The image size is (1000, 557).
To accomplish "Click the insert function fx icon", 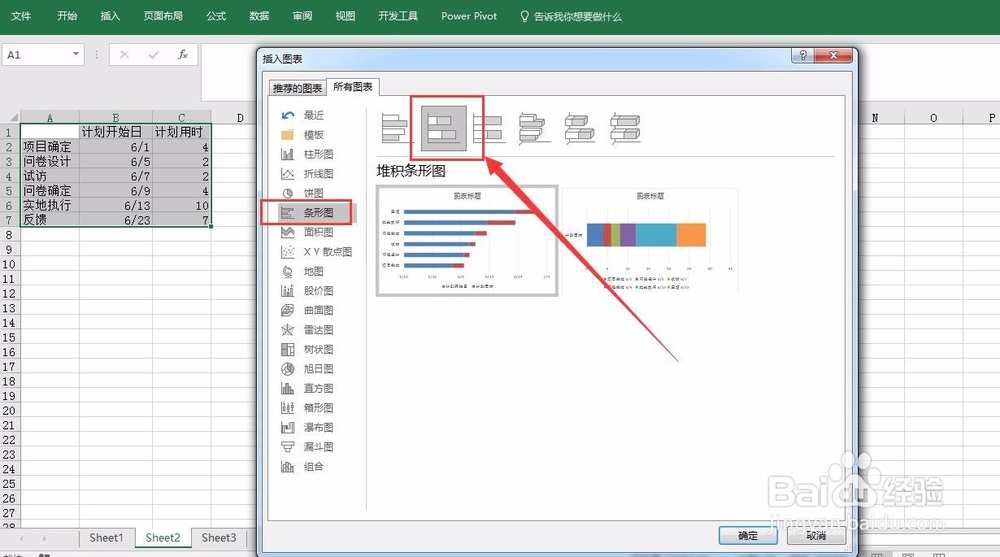I will coord(183,55).
